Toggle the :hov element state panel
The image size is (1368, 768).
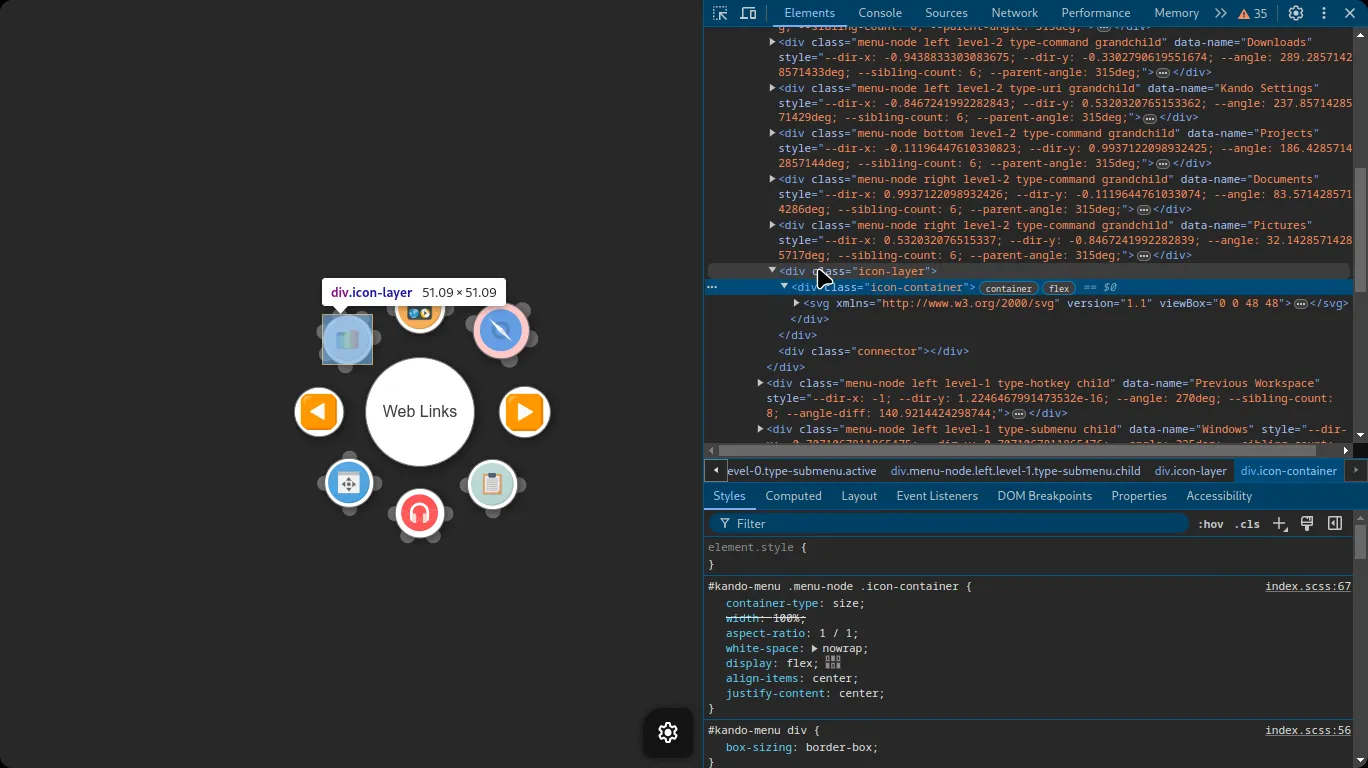[x=1210, y=524]
